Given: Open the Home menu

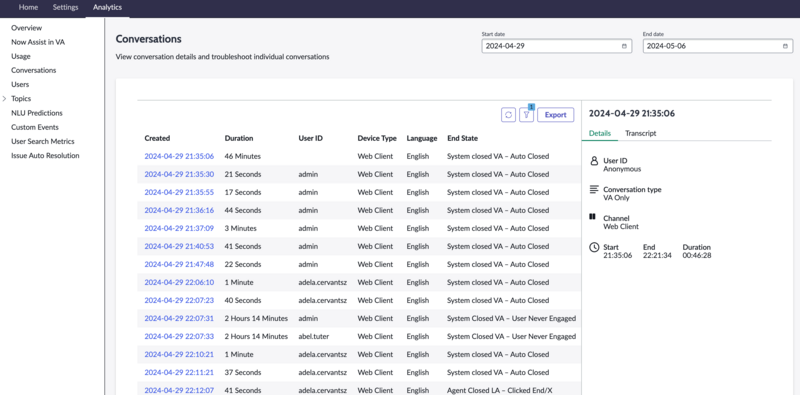Looking at the screenshot, I should tap(28, 8).
